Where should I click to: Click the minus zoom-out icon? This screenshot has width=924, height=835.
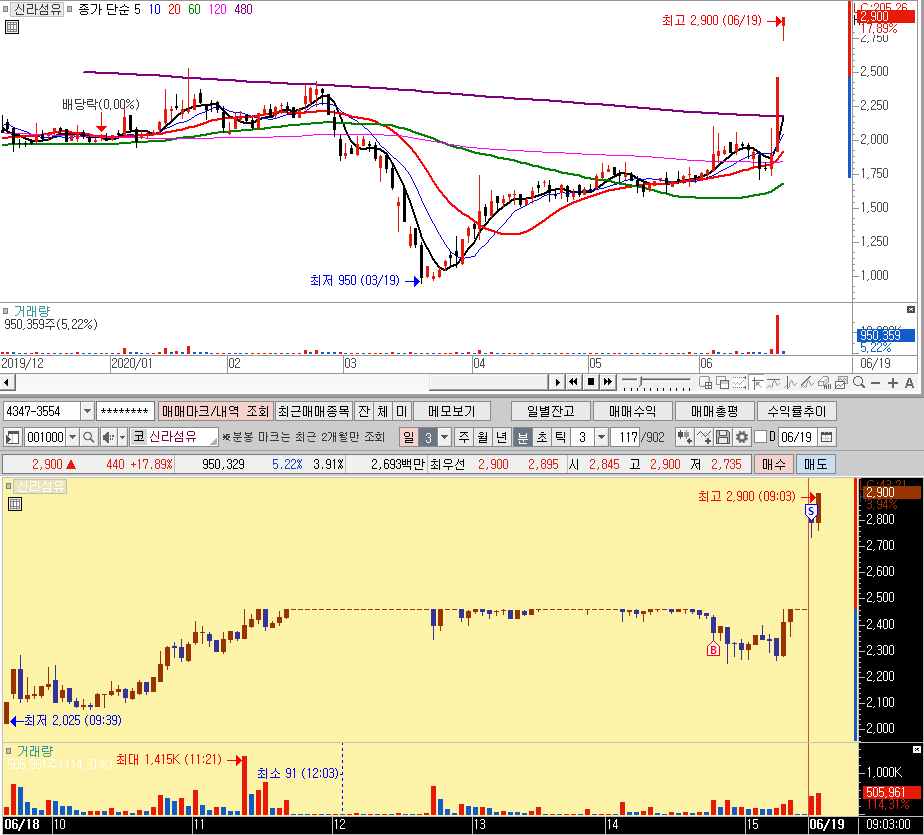876,383
